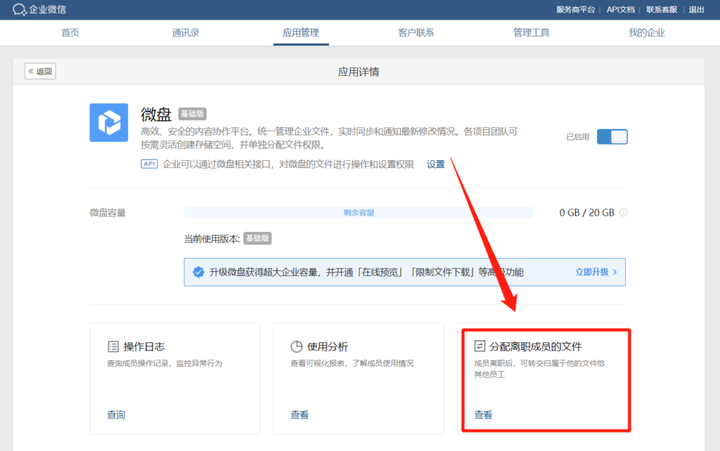Click the 剩余容量 capacity progress bar
The width and height of the screenshot is (720, 451).
359,213
